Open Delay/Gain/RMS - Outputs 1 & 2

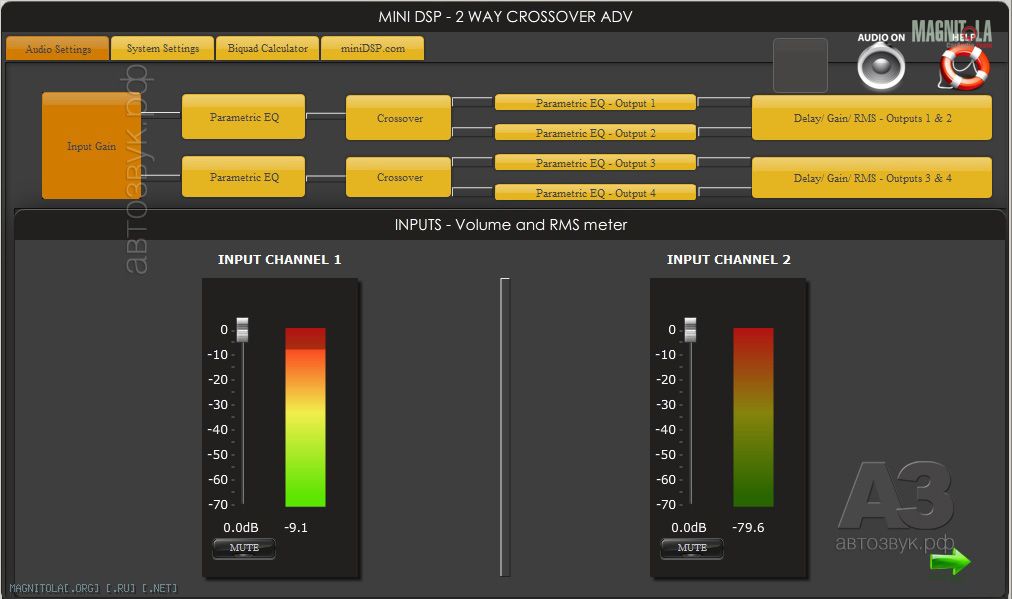[872, 118]
